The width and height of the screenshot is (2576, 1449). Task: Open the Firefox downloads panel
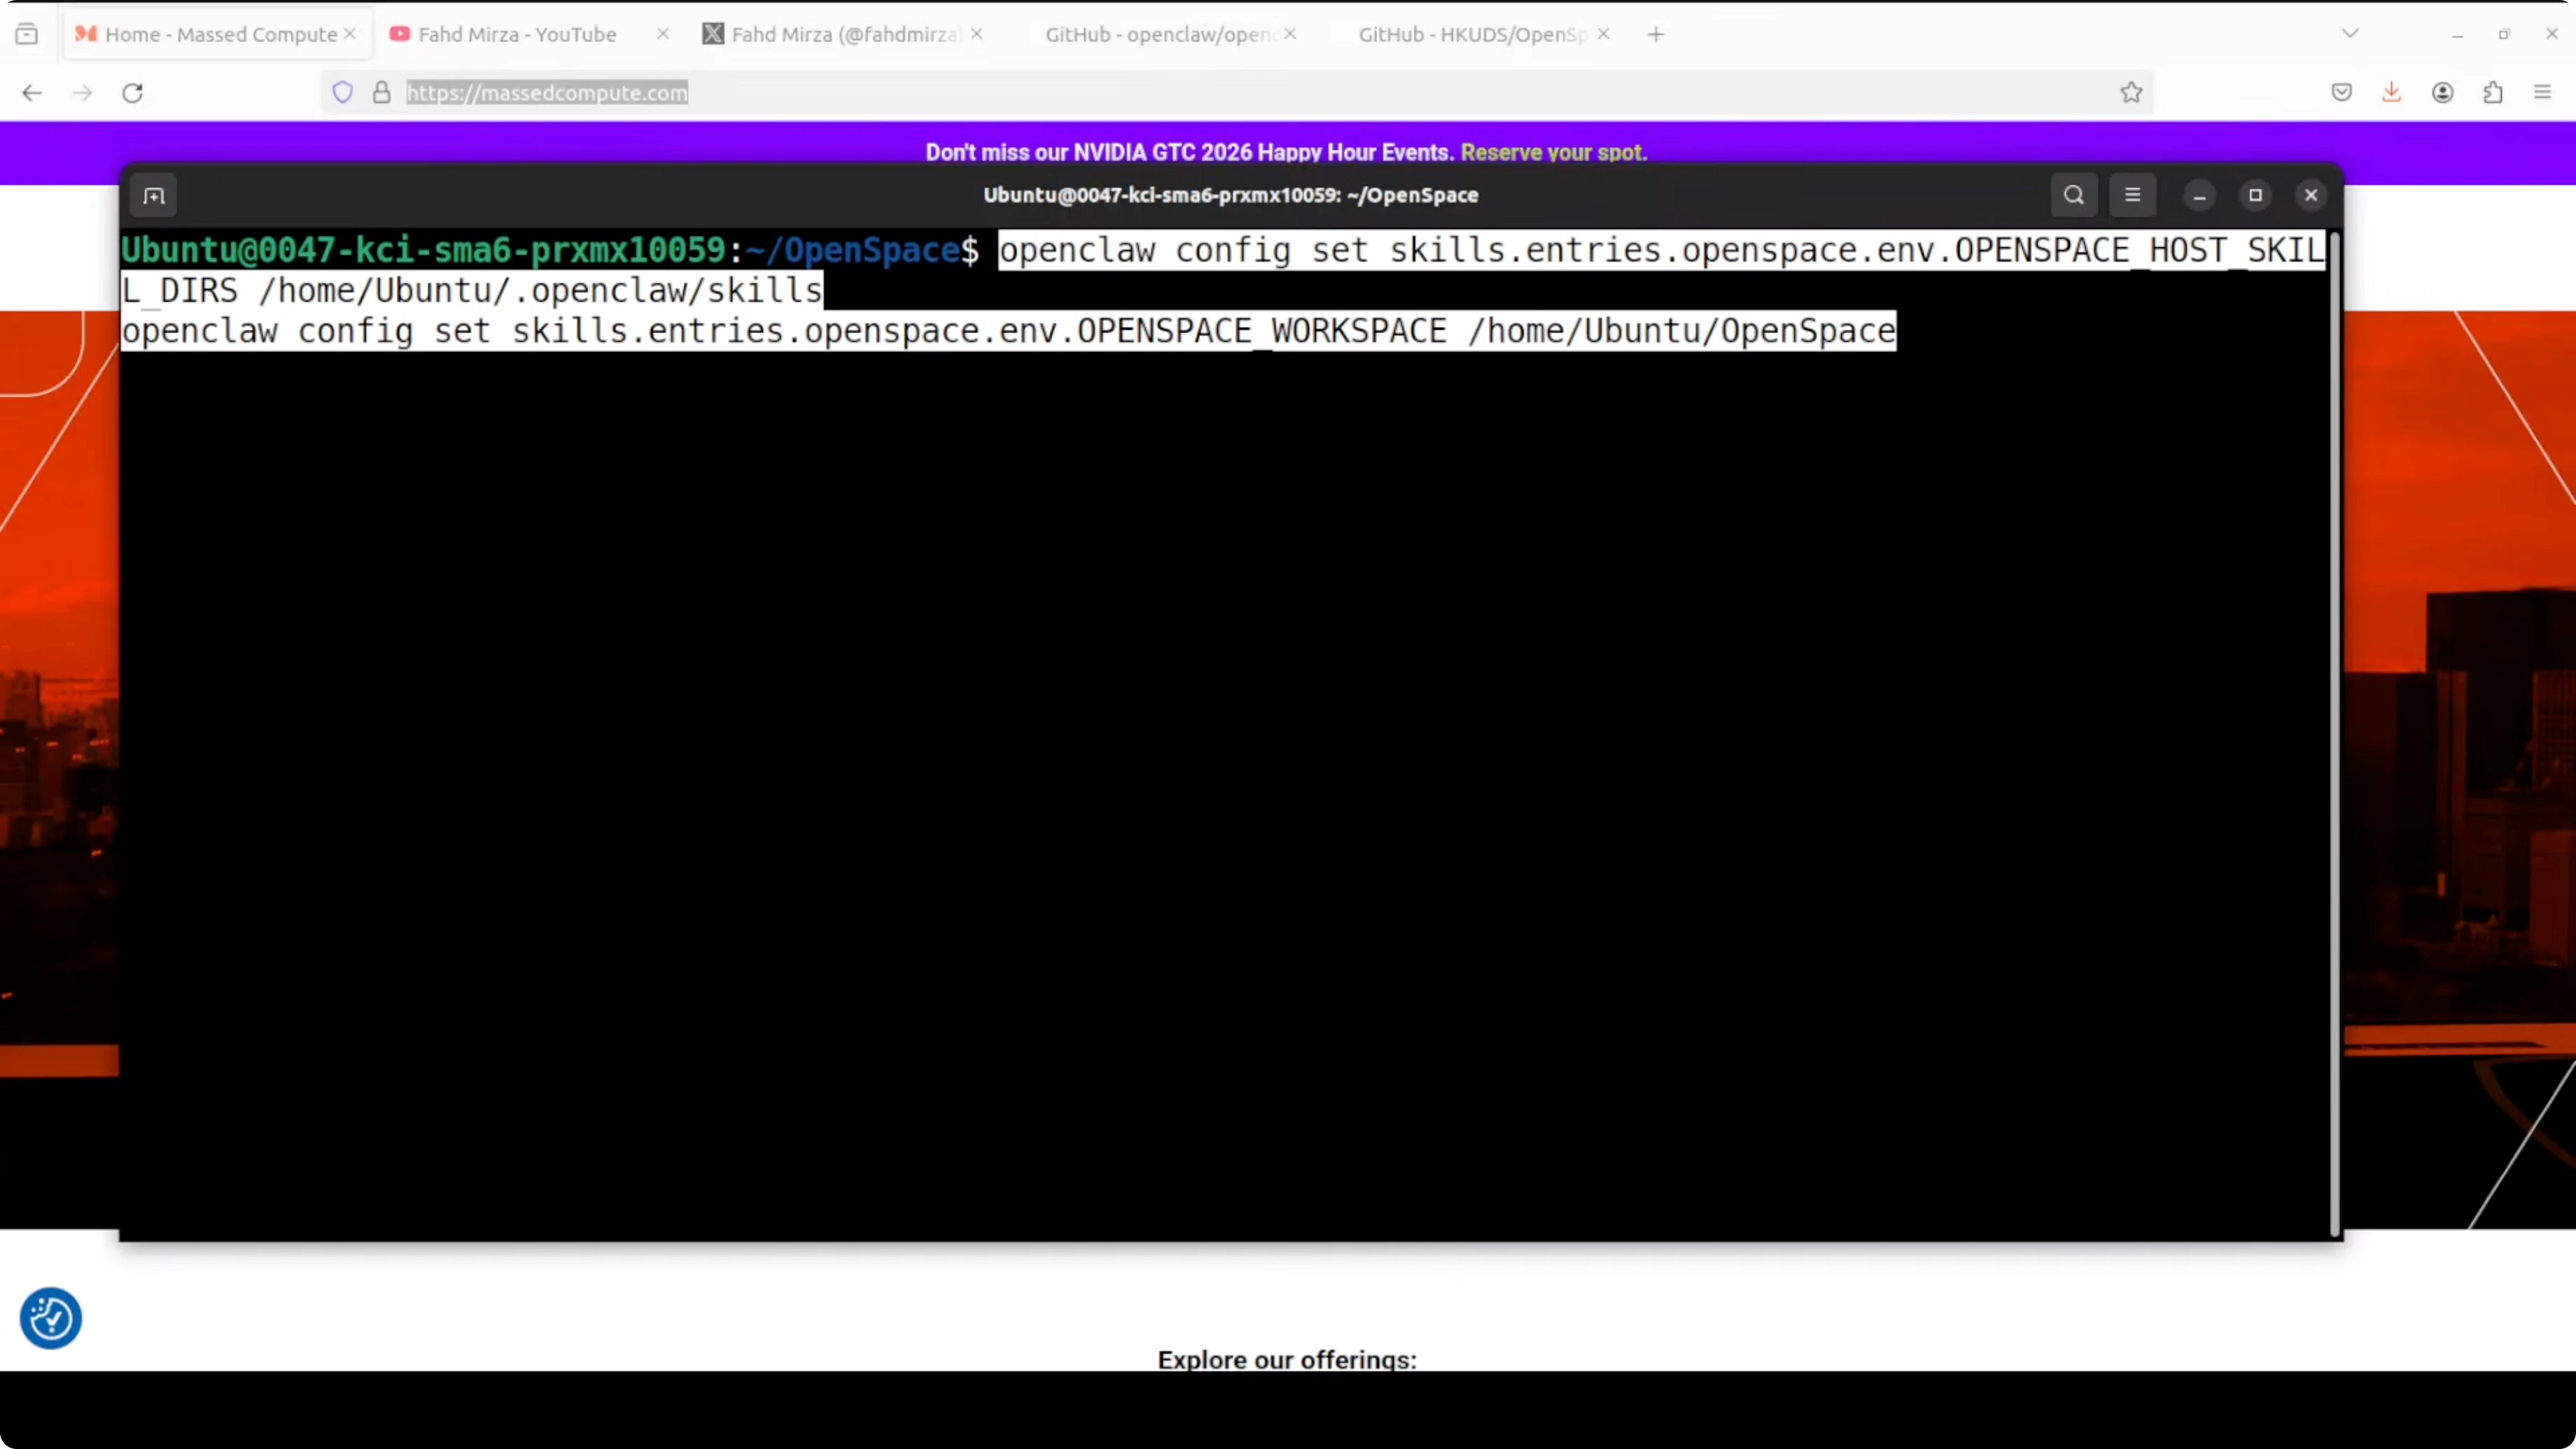pos(2391,93)
